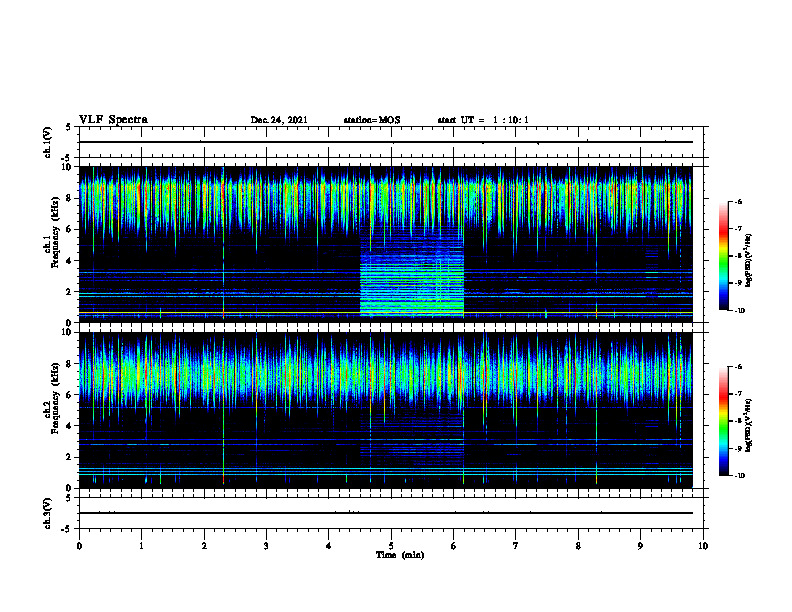
Task: Click the ch.2 spectrogram color bar
Action: coord(723,421)
